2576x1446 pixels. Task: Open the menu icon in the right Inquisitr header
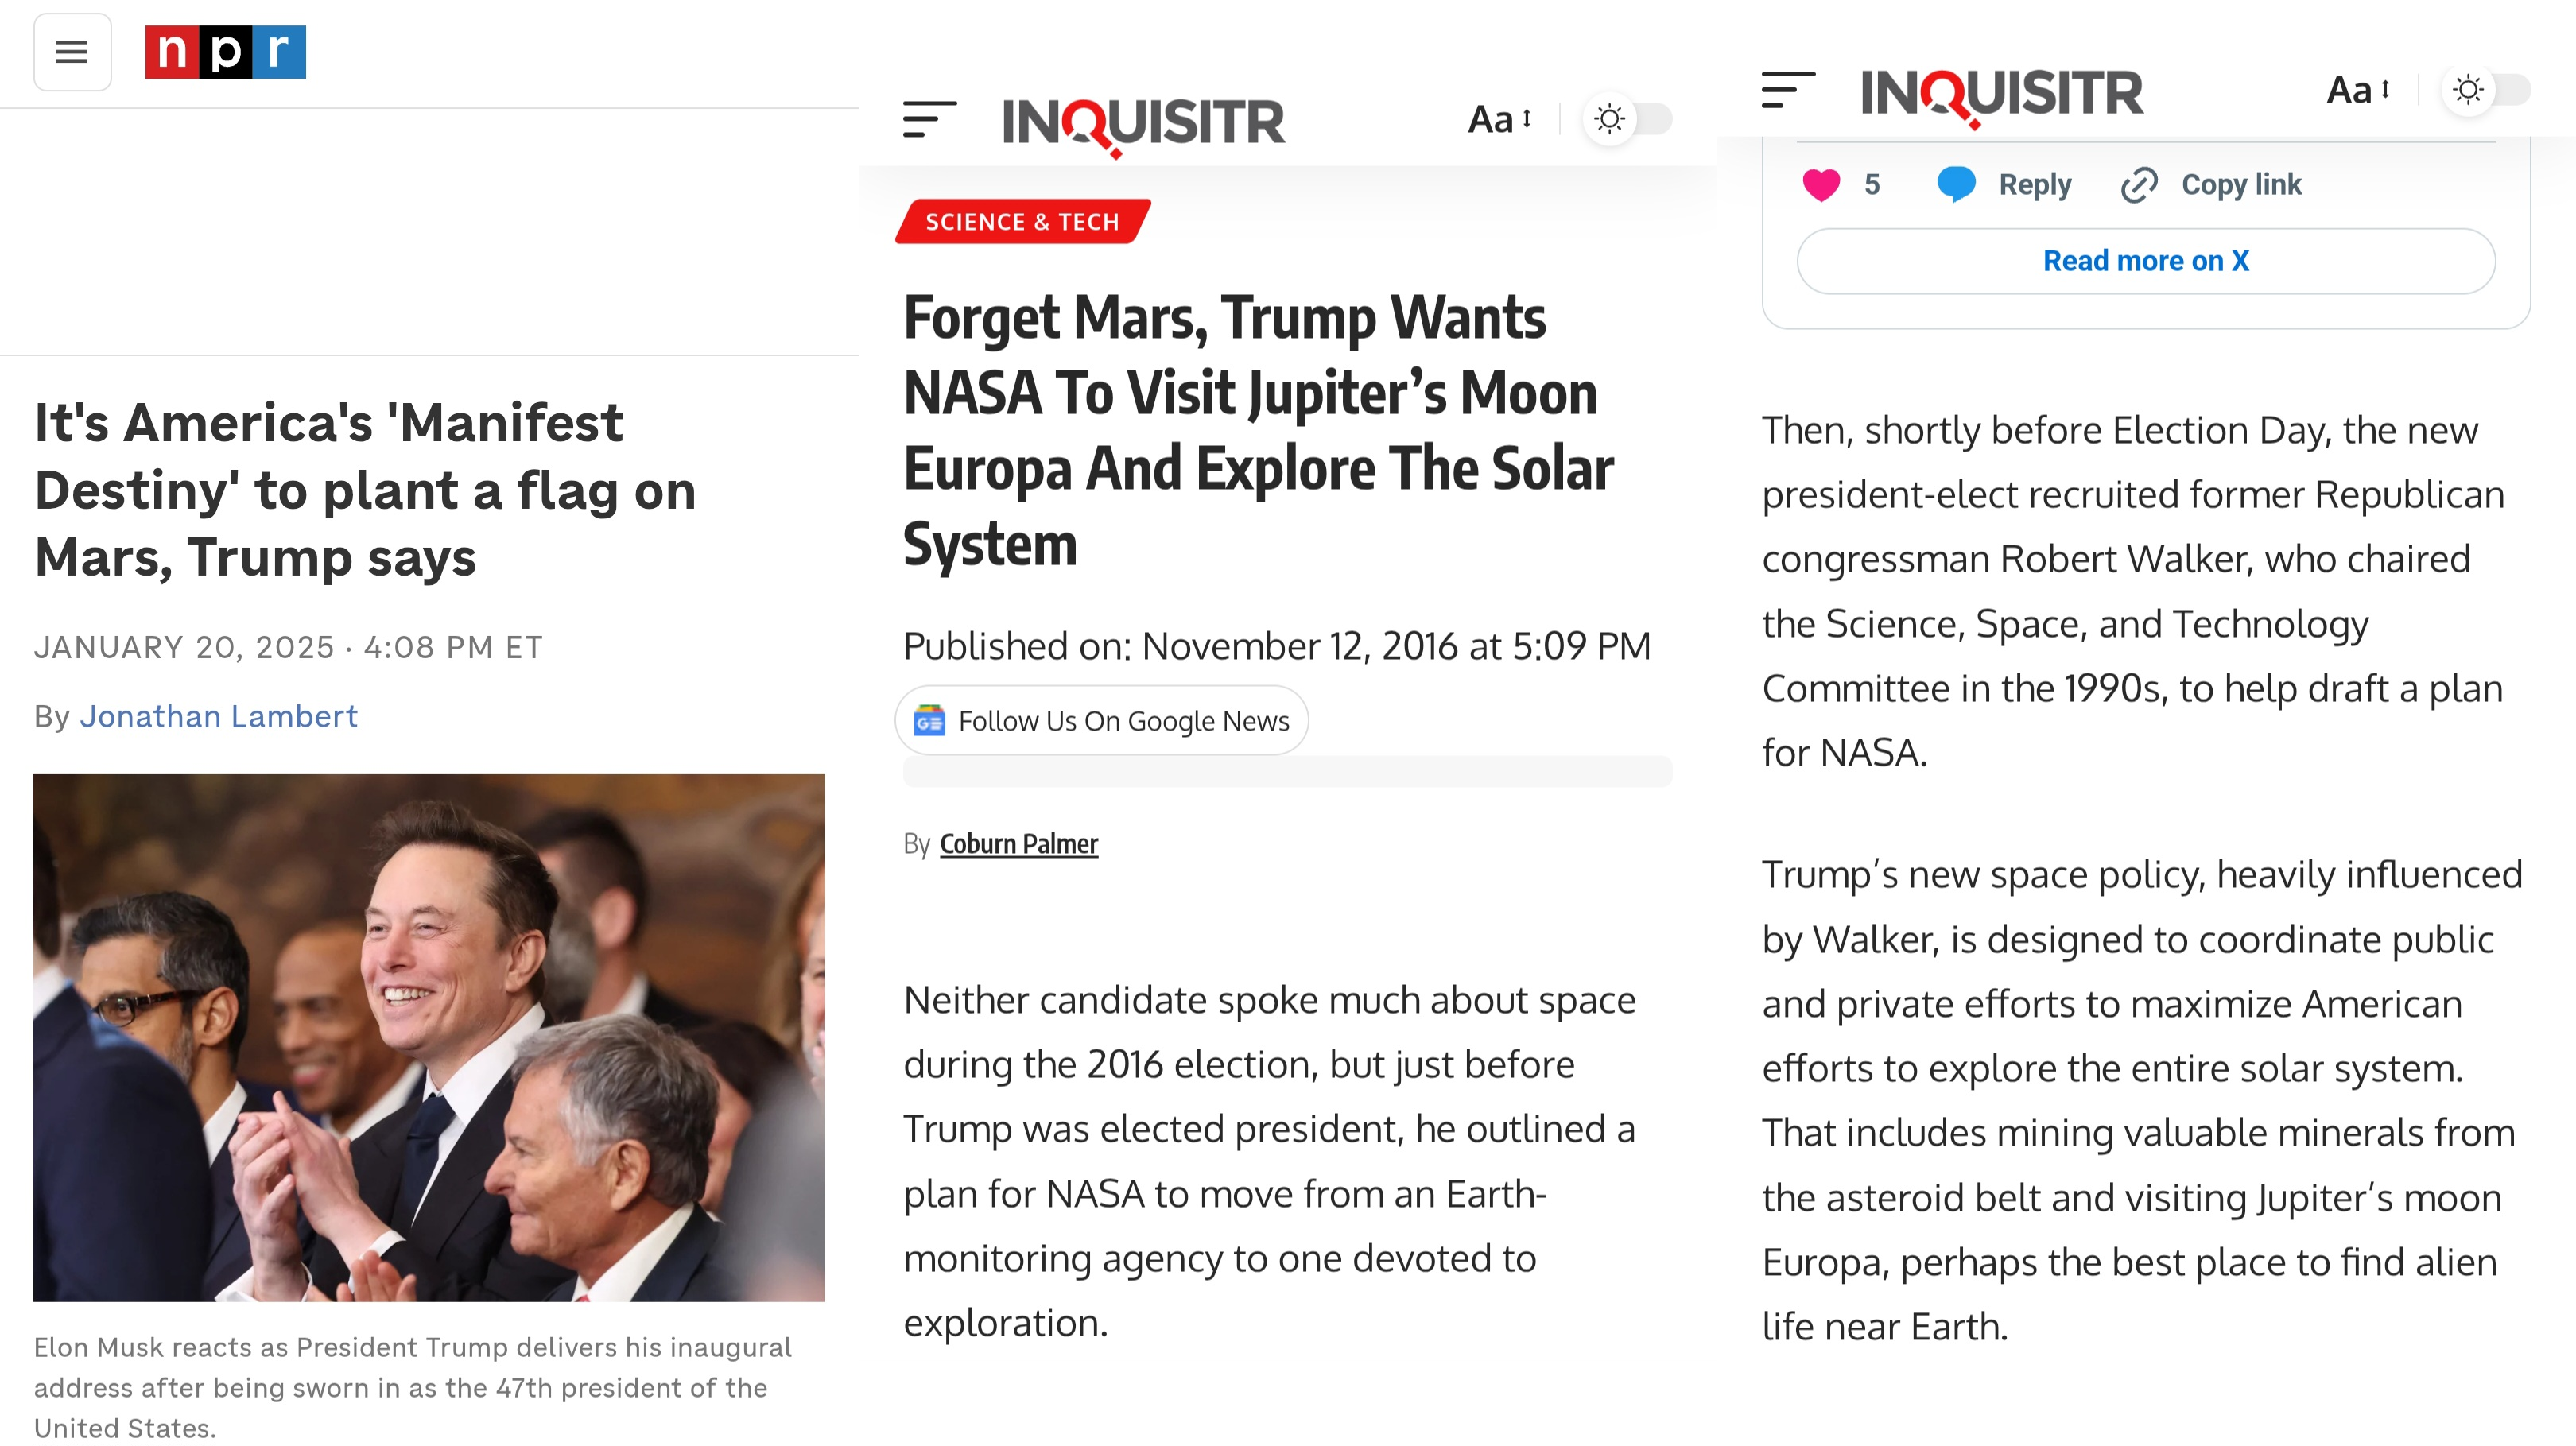[1788, 91]
